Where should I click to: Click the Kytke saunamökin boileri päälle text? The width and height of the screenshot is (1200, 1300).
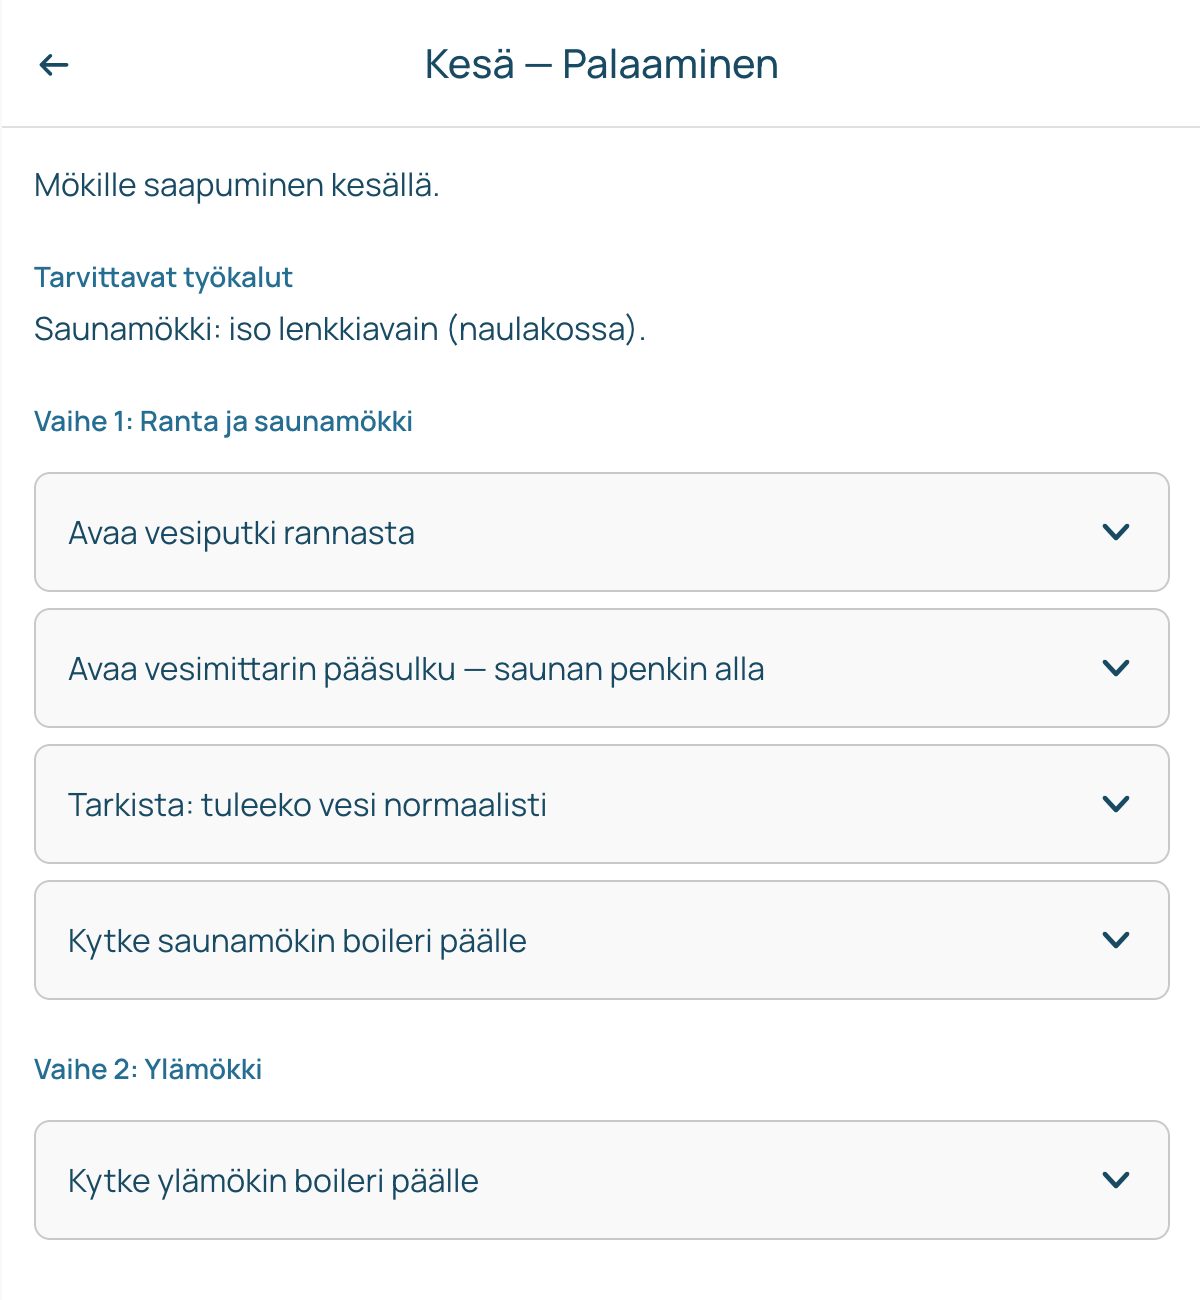coord(297,941)
